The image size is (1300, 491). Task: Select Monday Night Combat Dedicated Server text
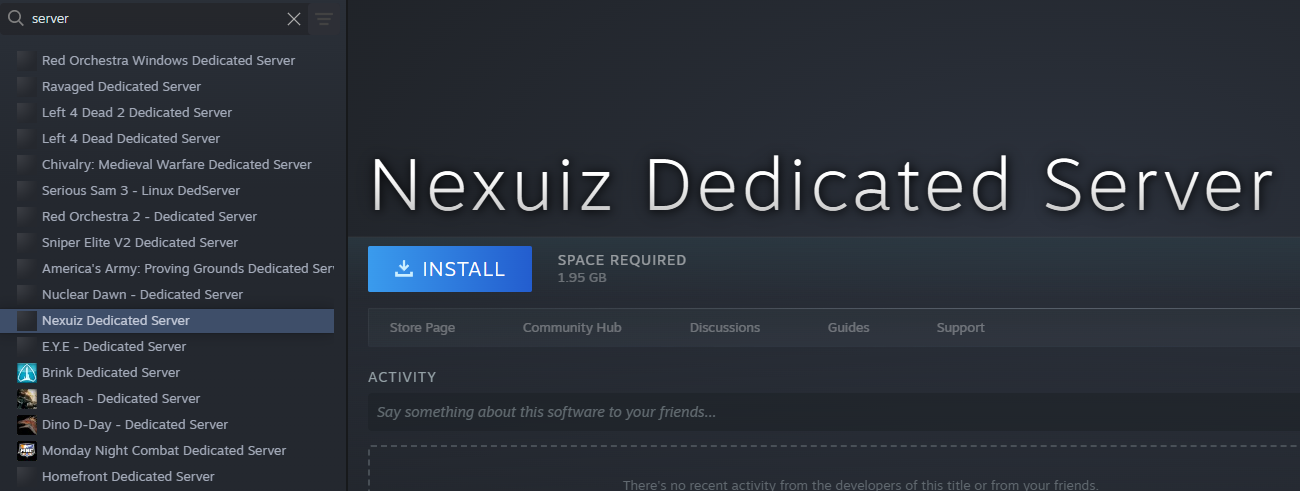pyautogui.click(x=164, y=450)
